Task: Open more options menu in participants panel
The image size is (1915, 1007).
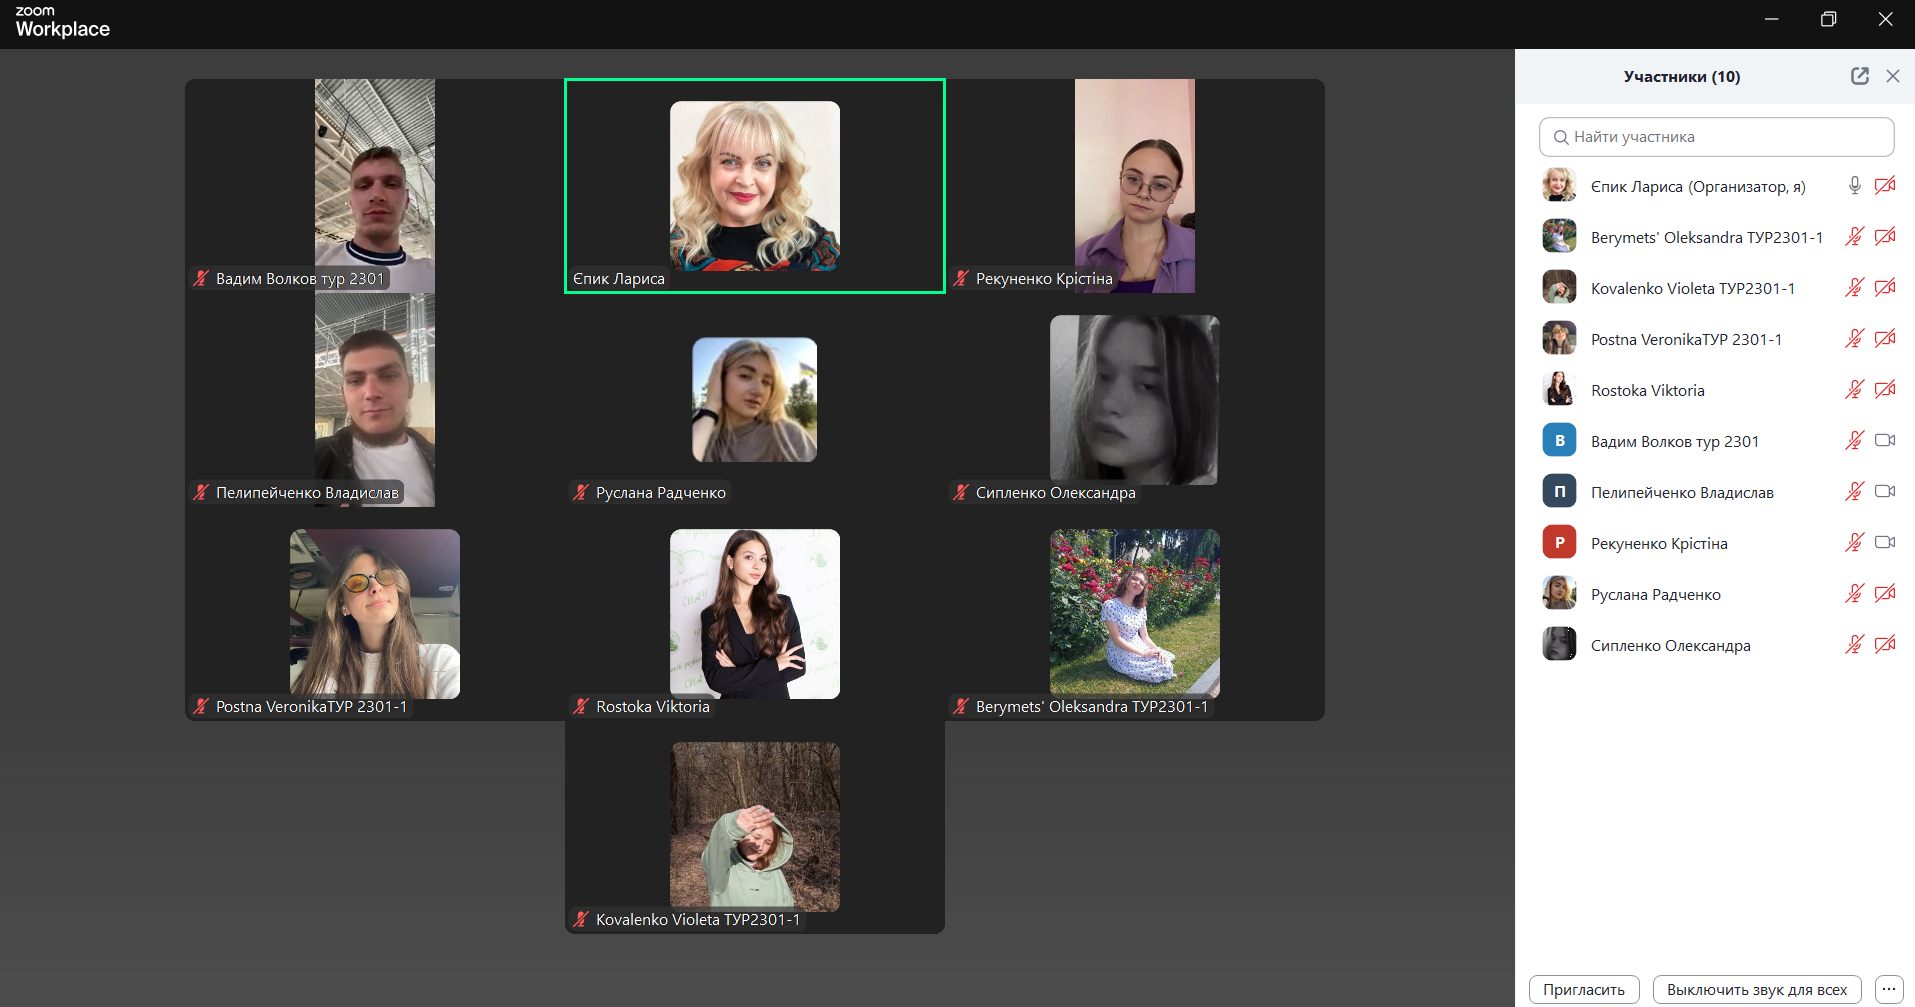Action: (x=1888, y=990)
